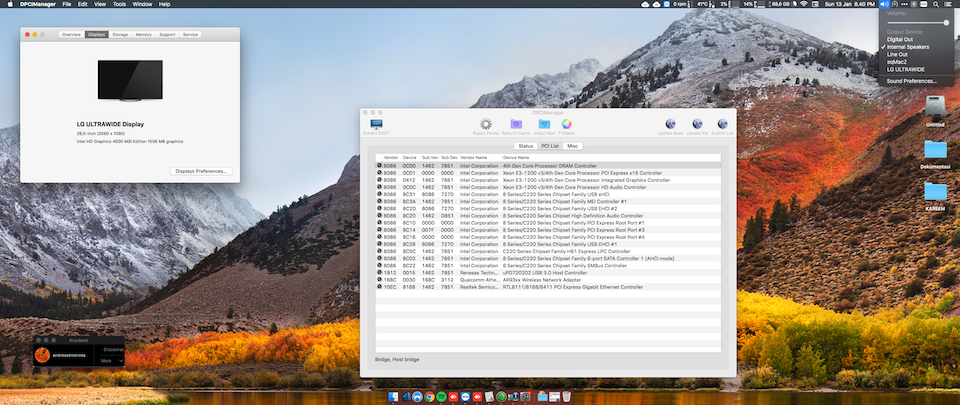Click the date and time in the menu bar
Viewport: 960px width, 405px height.
point(850,4)
